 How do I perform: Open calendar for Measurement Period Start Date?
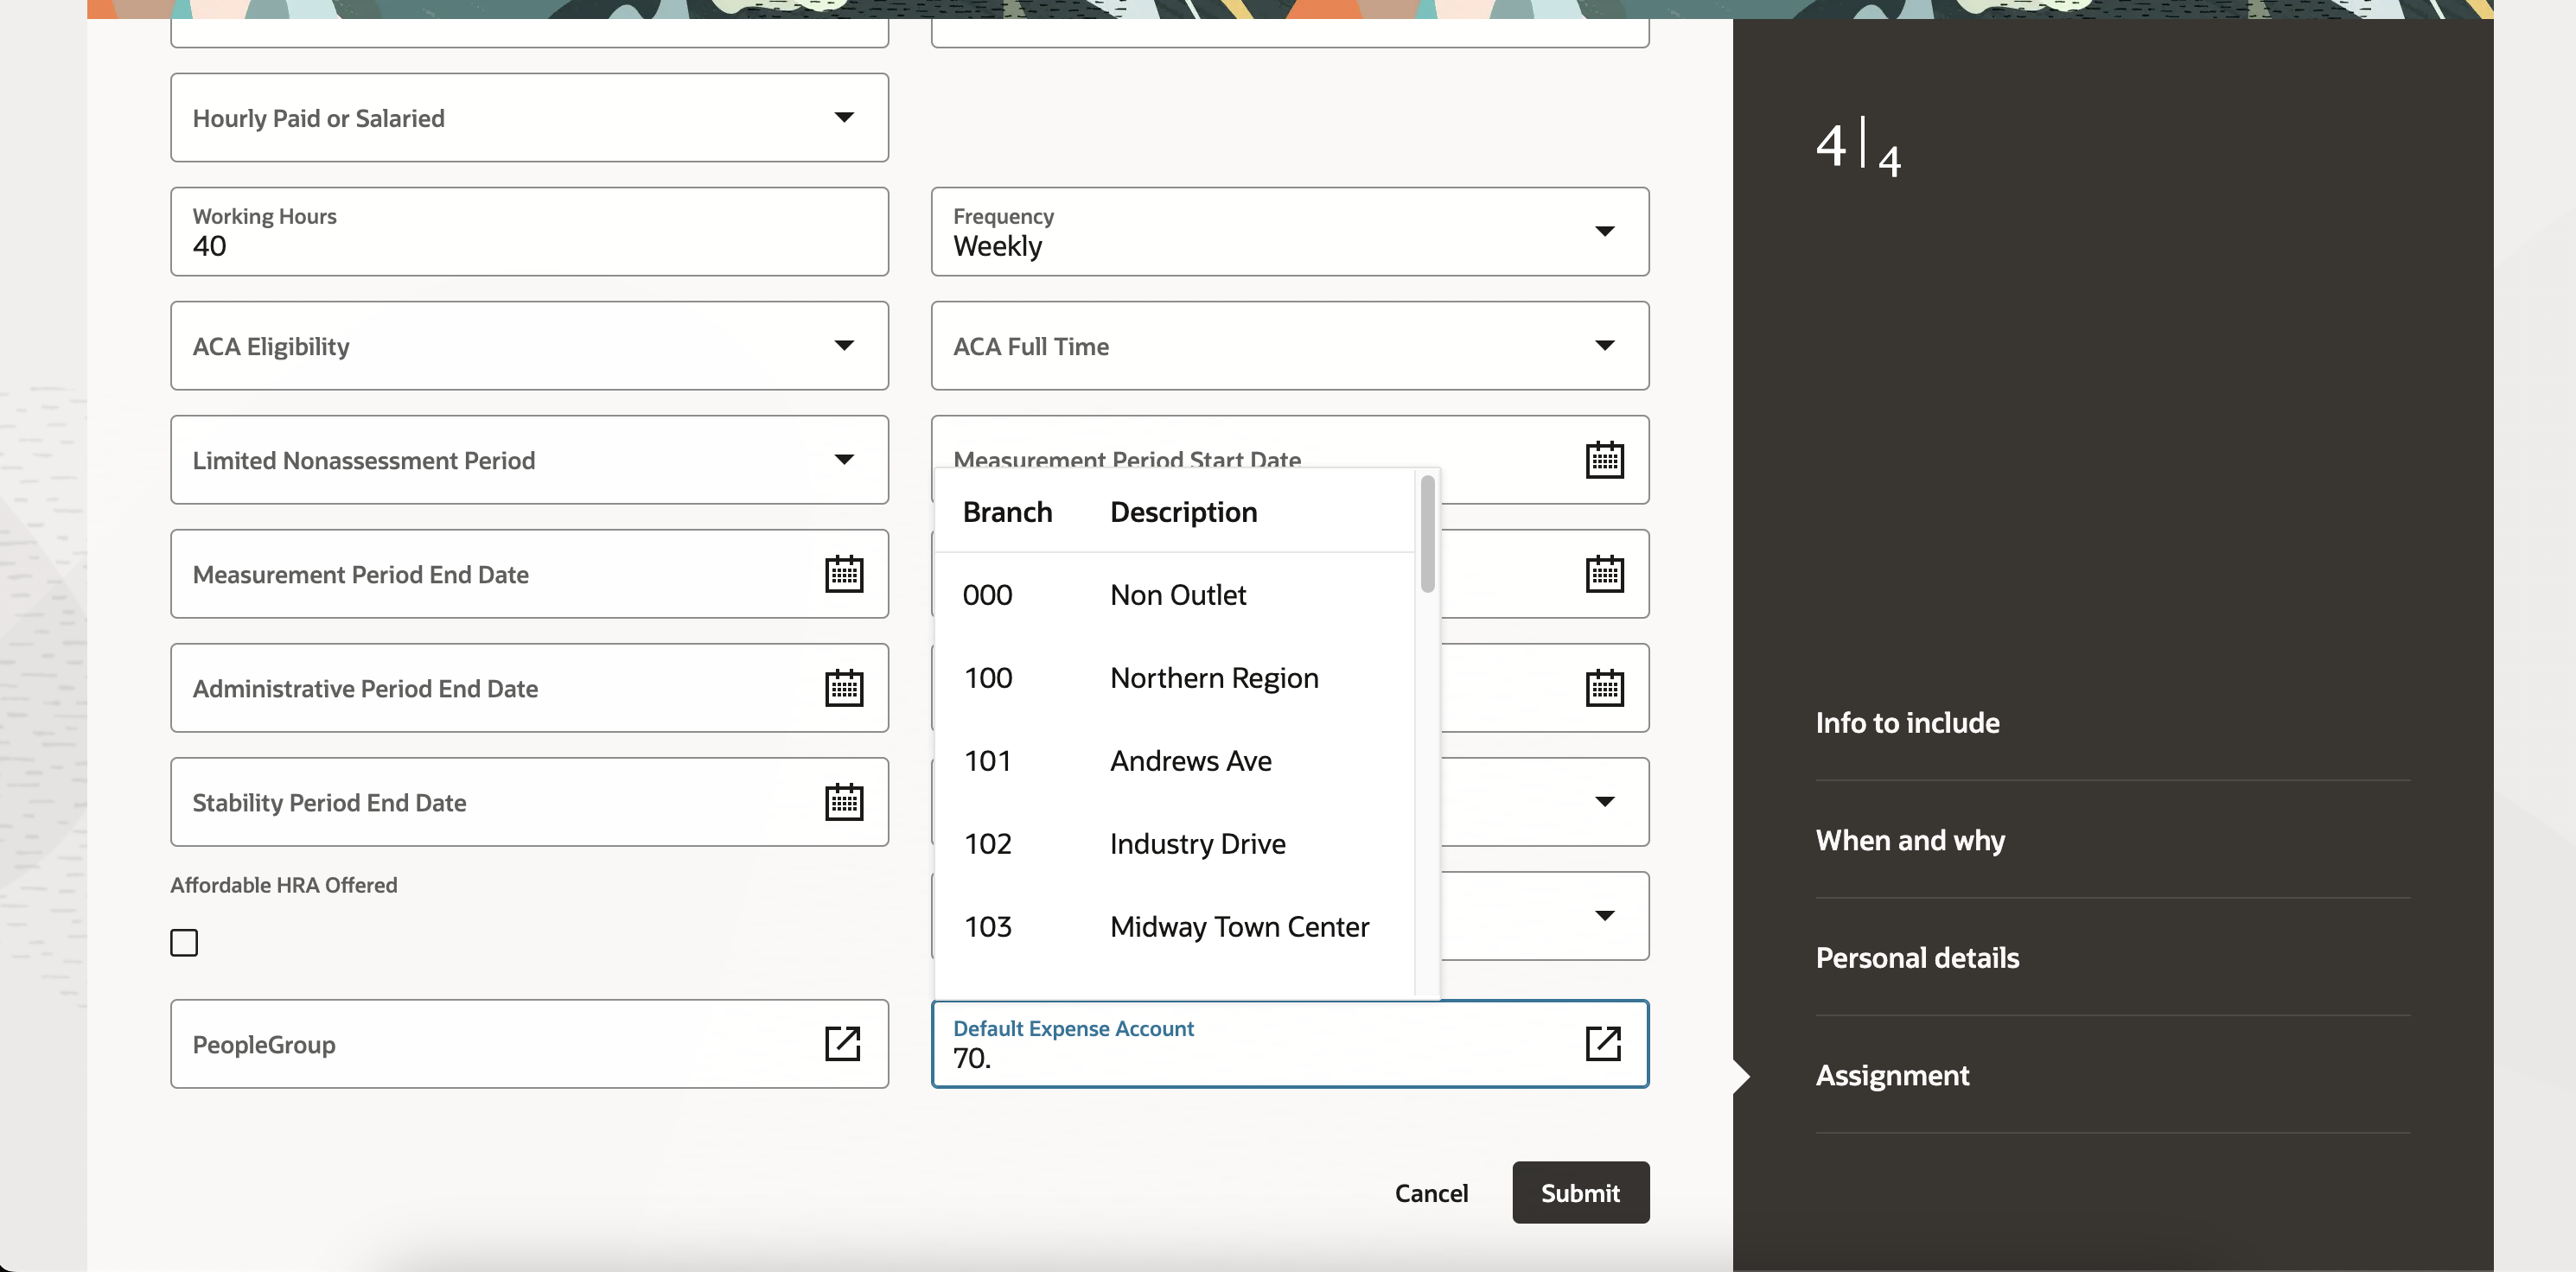coord(1604,460)
